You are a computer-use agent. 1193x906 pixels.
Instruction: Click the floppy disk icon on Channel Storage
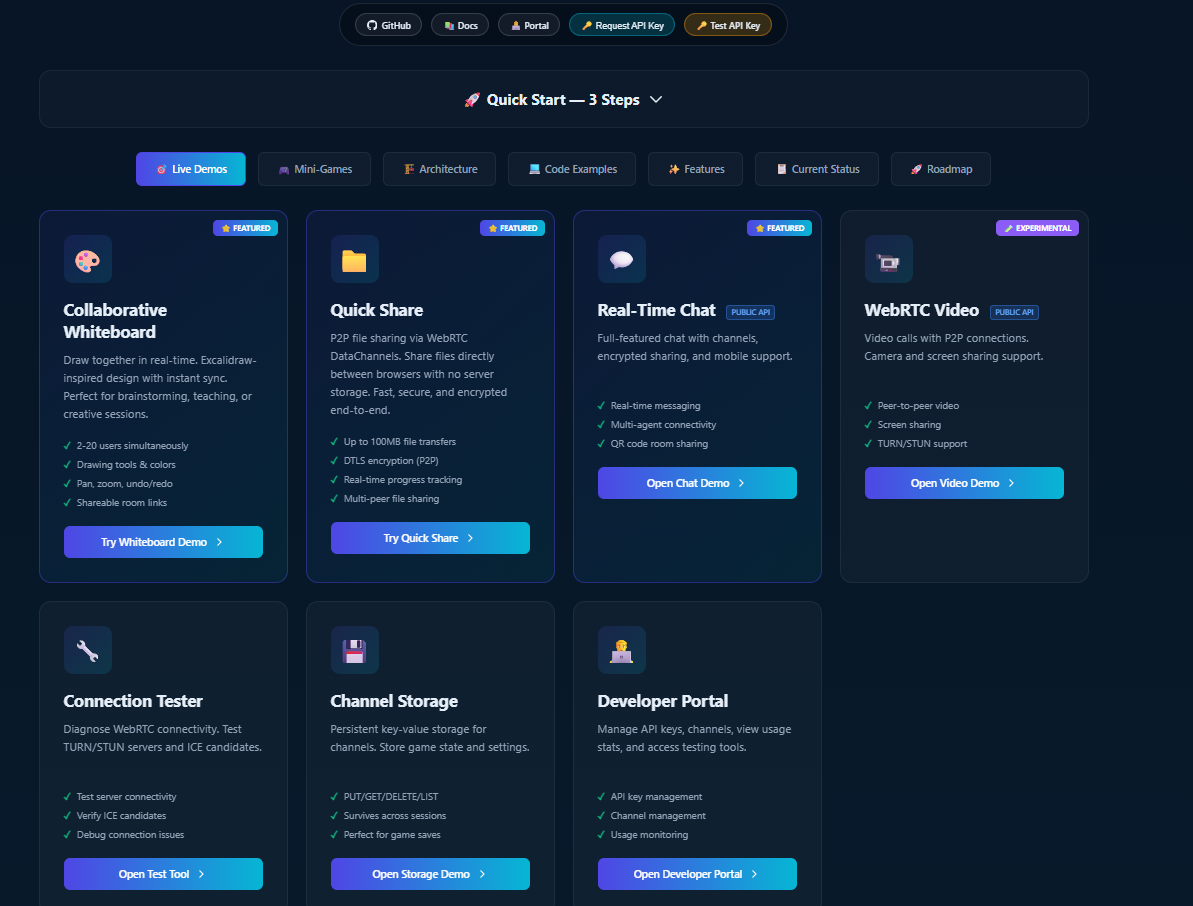354,649
